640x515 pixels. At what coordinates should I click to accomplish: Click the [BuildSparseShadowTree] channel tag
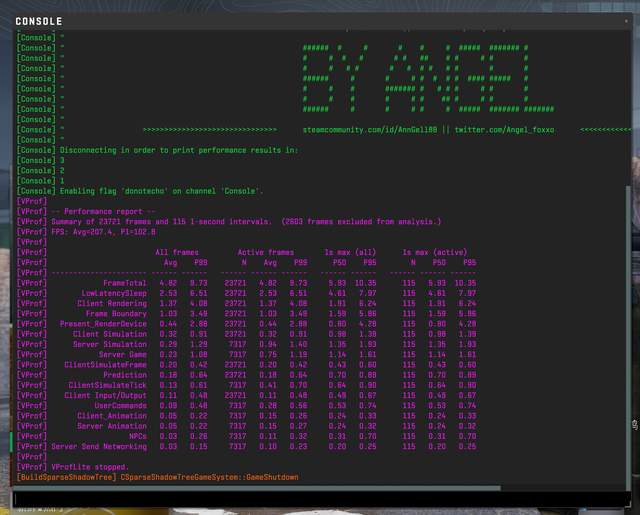(x=67, y=477)
